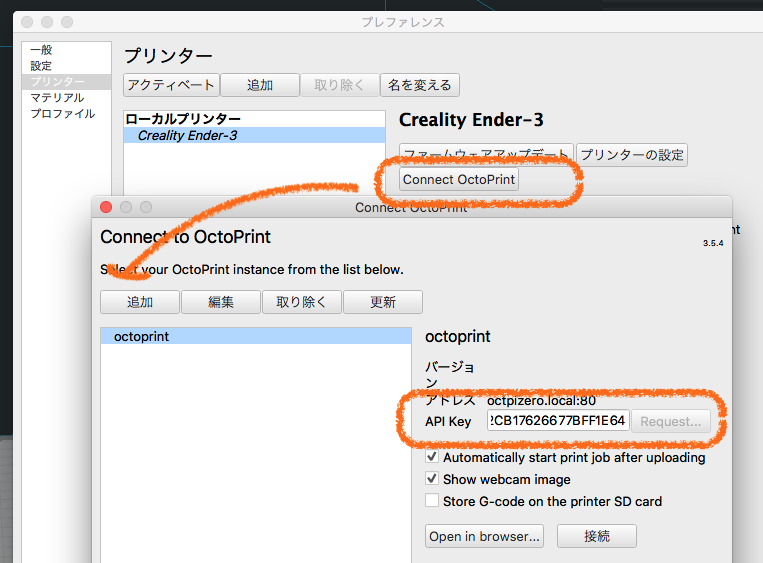The image size is (763, 563).
Task: Toggle Show webcam image checkbox
Action: point(432,479)
